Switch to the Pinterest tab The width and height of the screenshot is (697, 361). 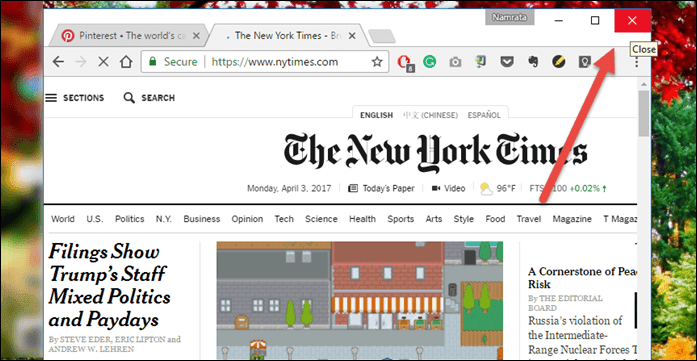129,36
